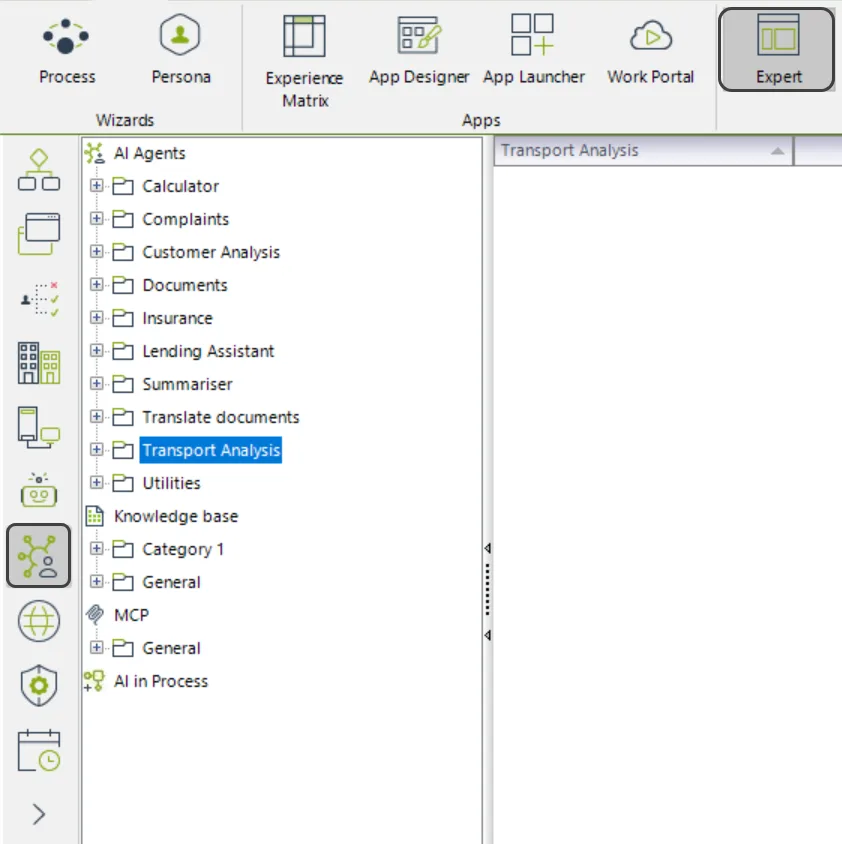The width and height of the screenshot is (842, 844).
Task: Select General folder under MCP
Action: click(x=171, y=648)
